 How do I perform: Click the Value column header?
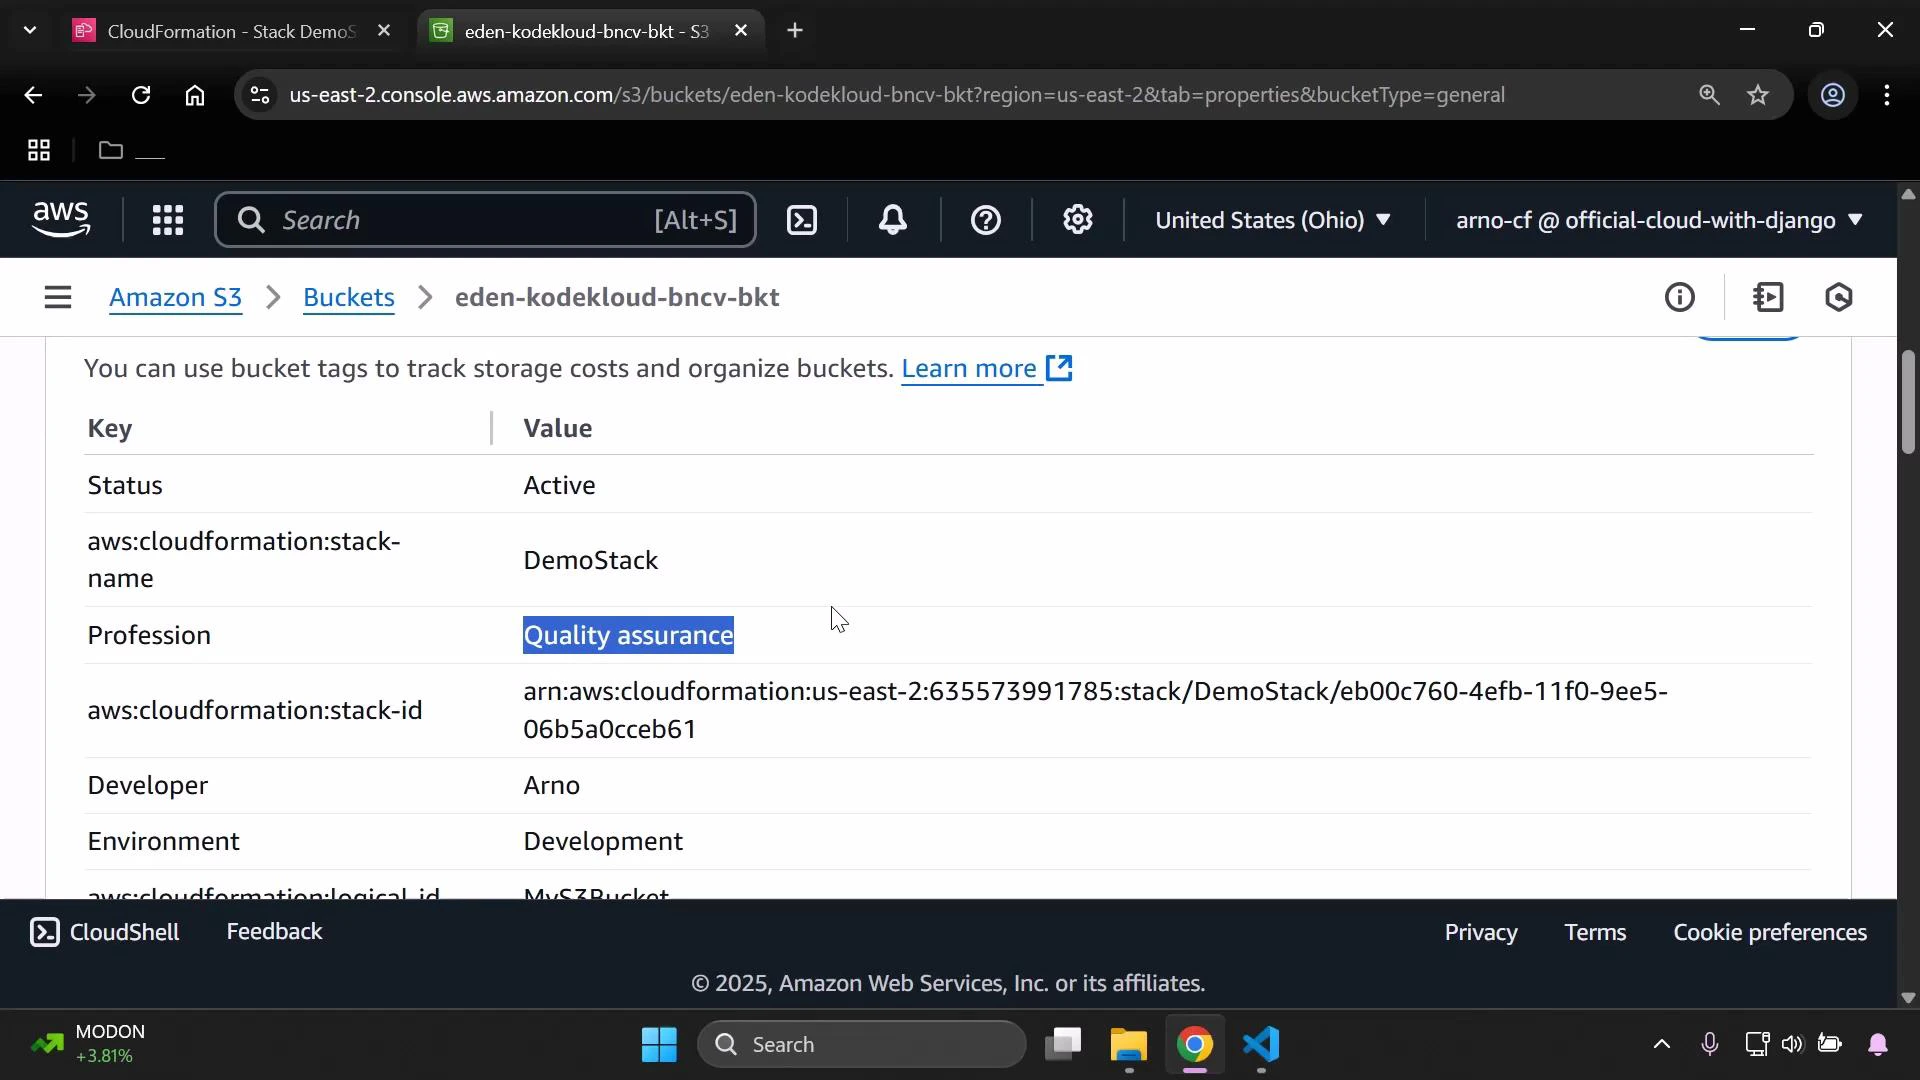coord(558,429)
